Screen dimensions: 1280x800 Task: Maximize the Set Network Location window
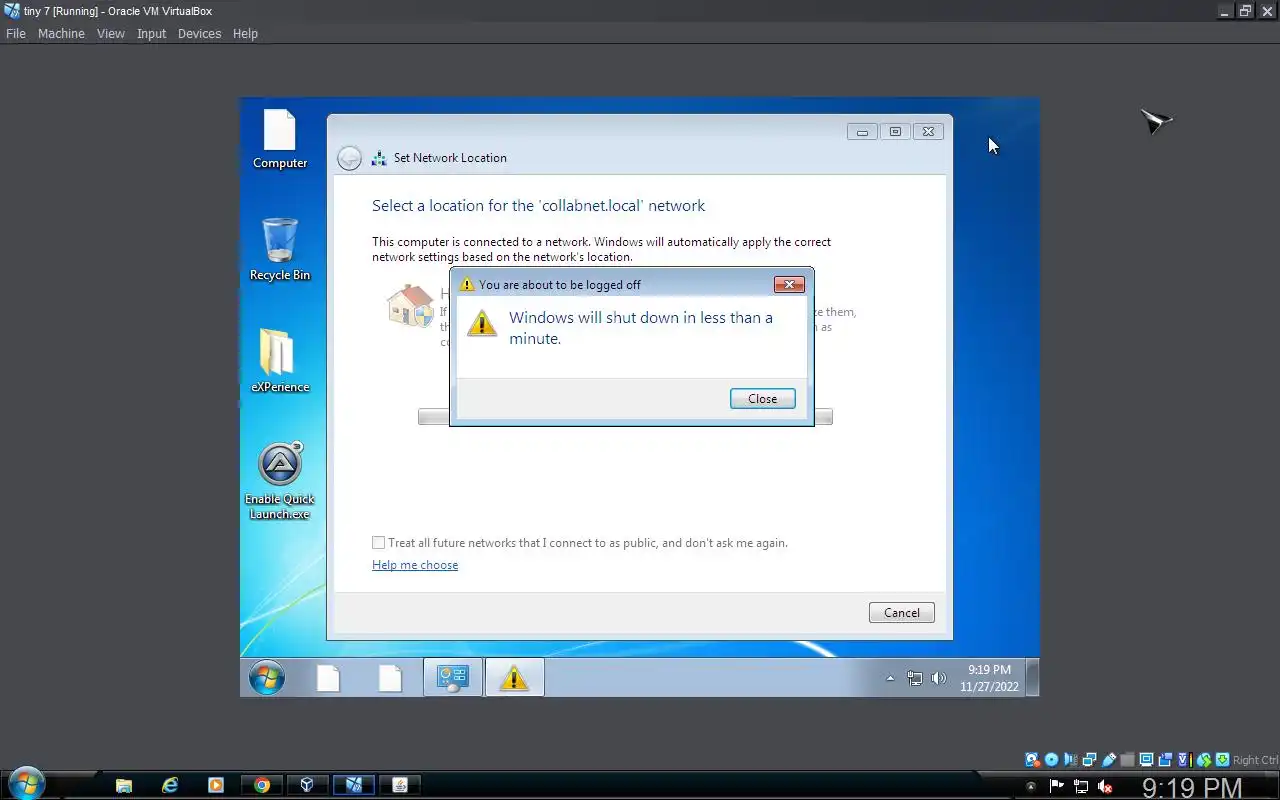coord(895,131)
